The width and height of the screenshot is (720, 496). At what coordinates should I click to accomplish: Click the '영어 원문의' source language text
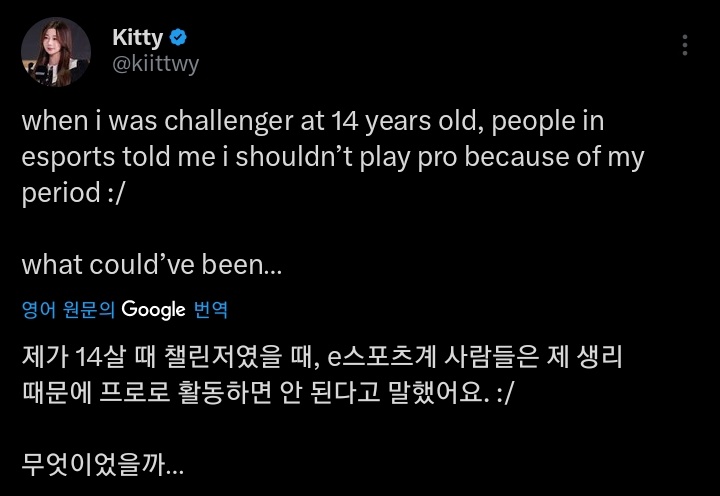[68, 310]
